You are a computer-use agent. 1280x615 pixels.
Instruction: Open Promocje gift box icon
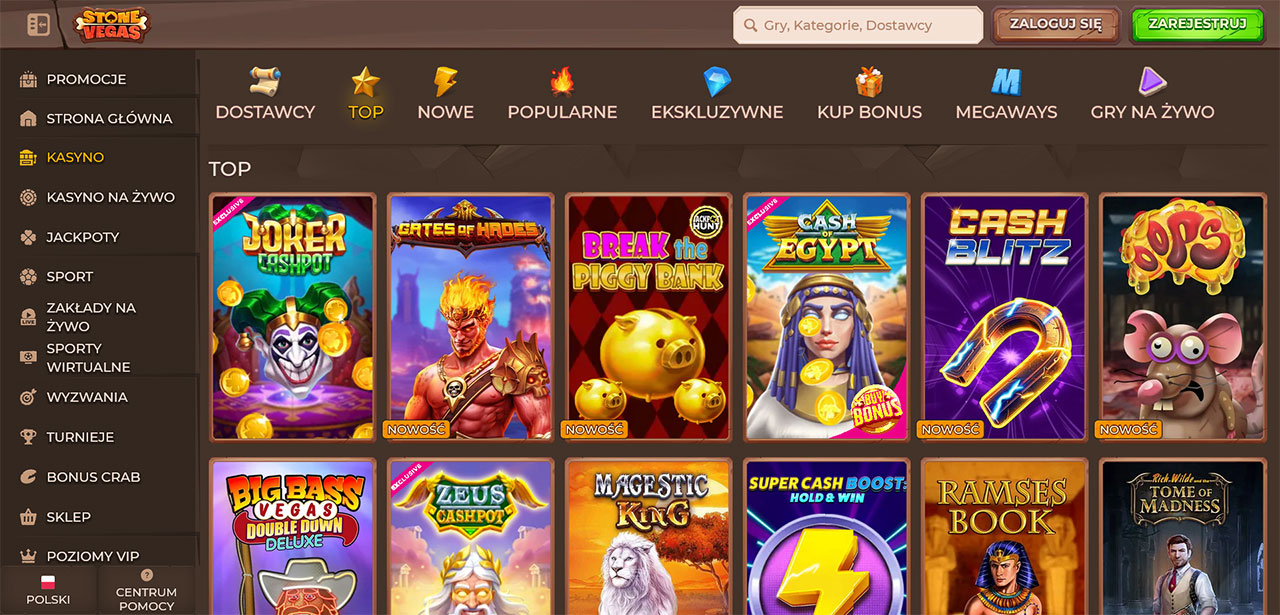click(28, 79)
